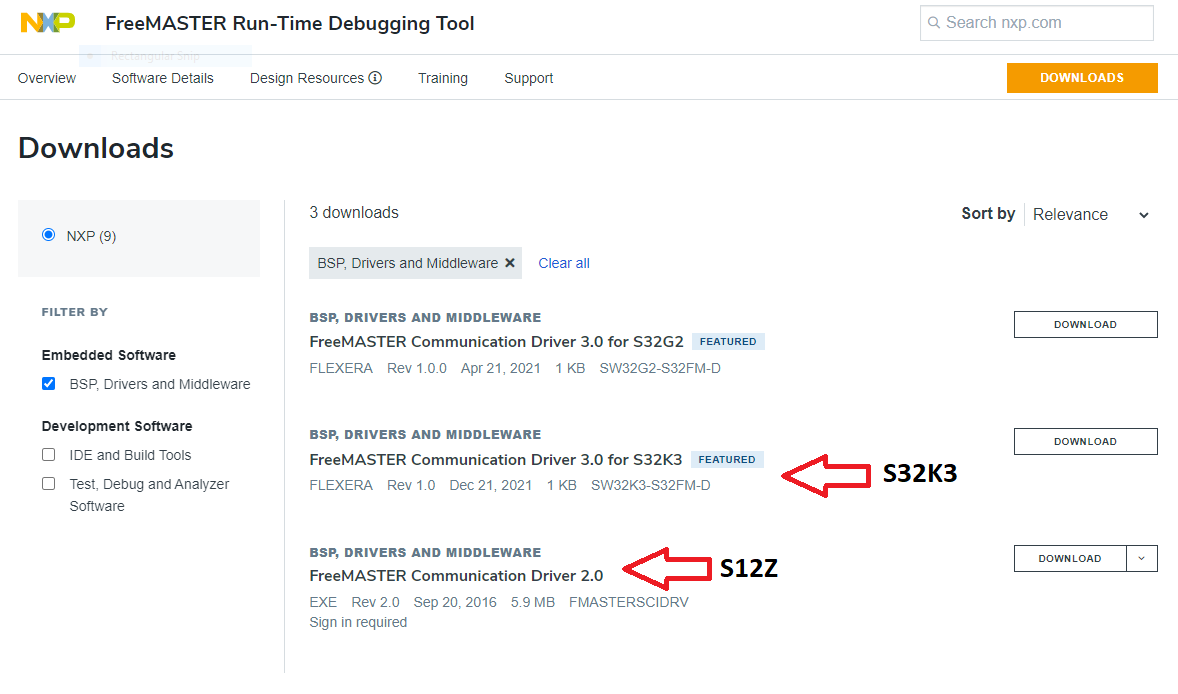The width and height of the screenshot is (1178, 694).
Task: Go to the Overview tab
Action: [46, 77]
